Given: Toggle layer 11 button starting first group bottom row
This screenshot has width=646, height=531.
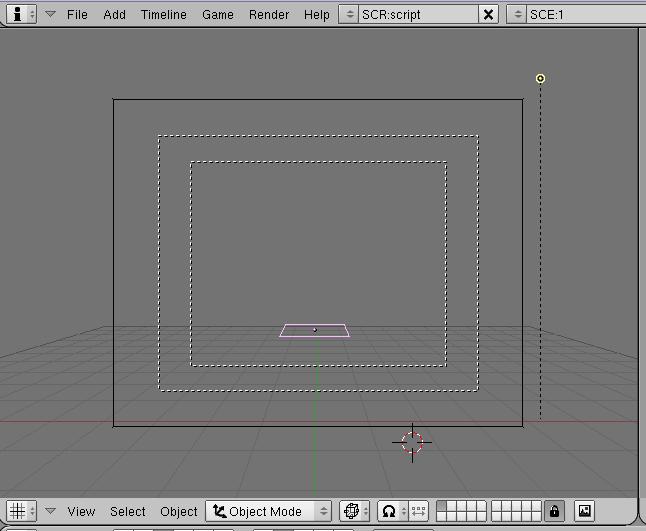Looking at the screenshot, I should (441, 516).
